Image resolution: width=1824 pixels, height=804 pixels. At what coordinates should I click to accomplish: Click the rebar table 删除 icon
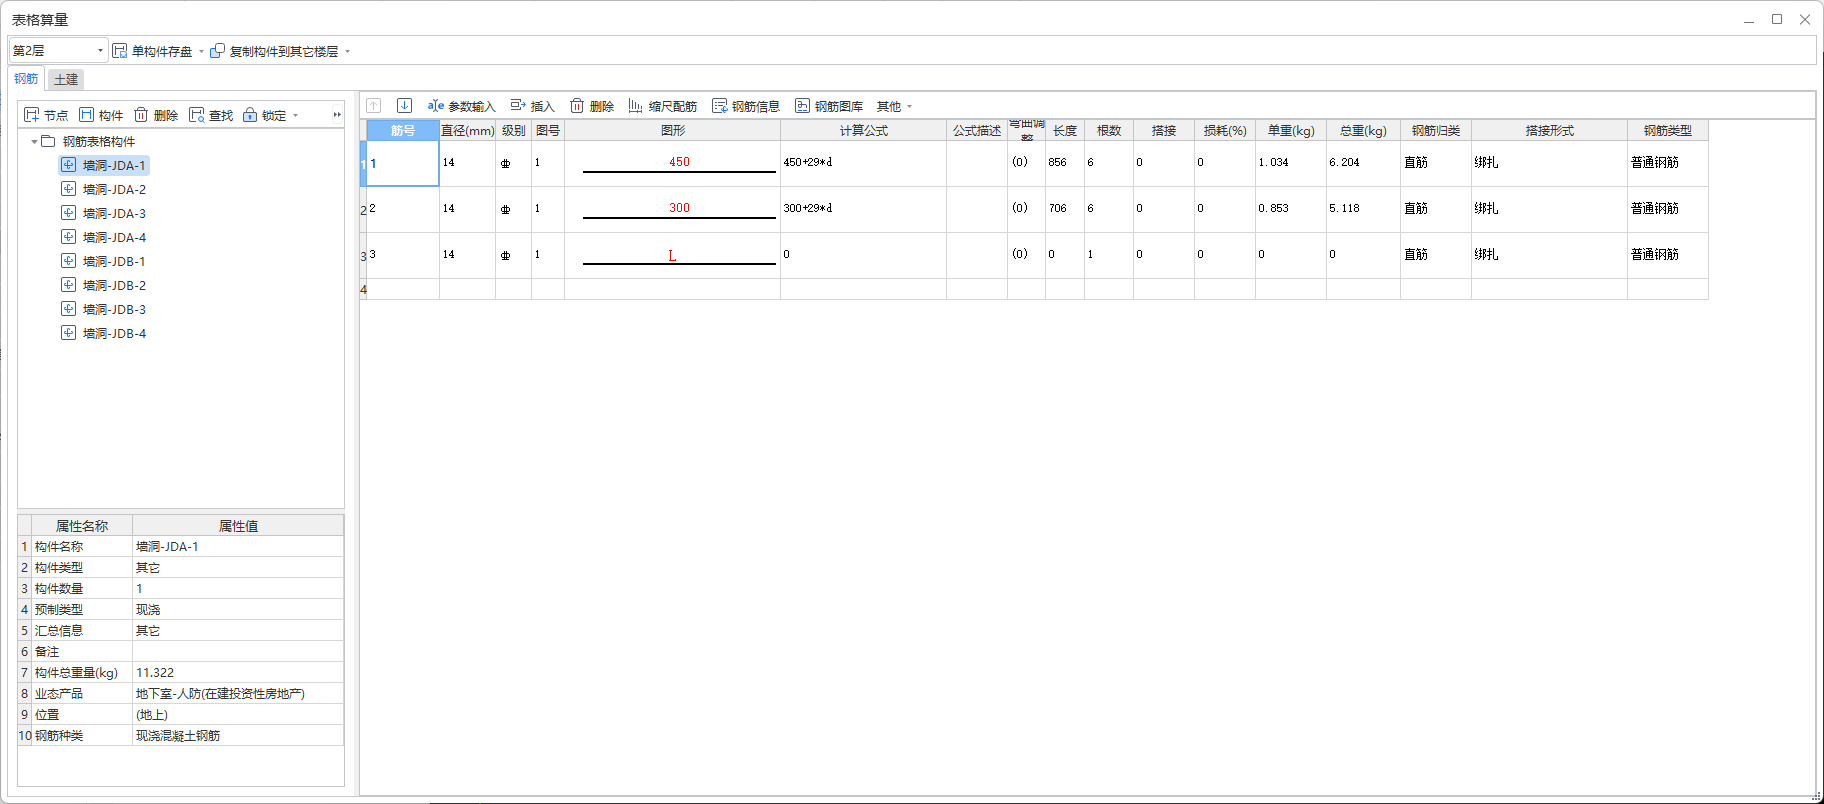pyautogui.click(x=577, y=105)
